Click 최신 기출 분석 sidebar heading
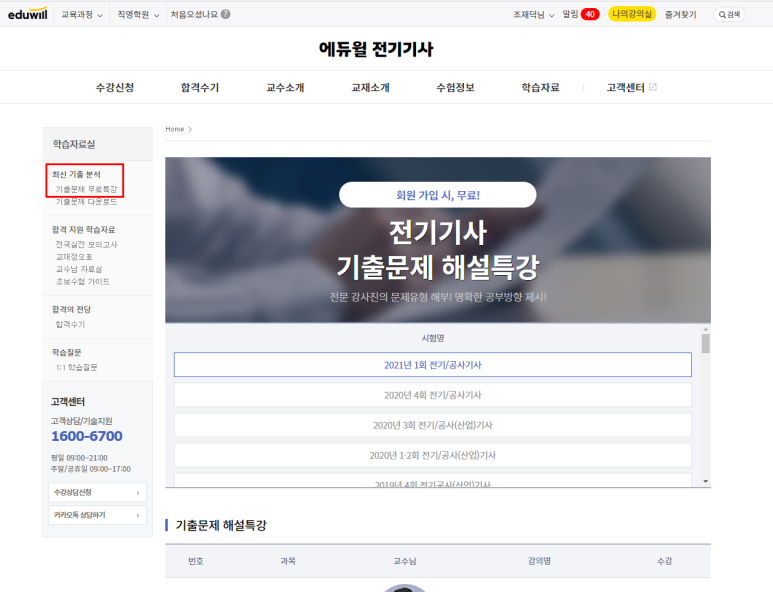 [x=76, y=174]
